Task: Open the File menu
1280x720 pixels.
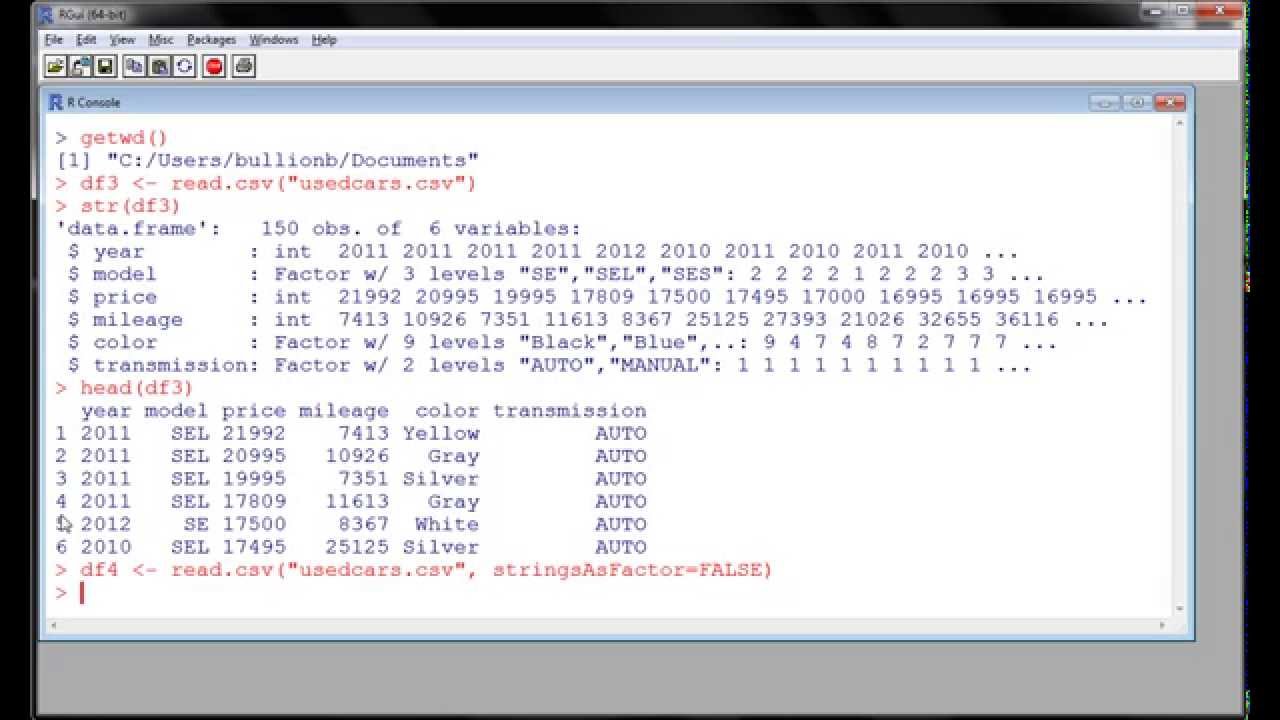Action: pos(54,40)
